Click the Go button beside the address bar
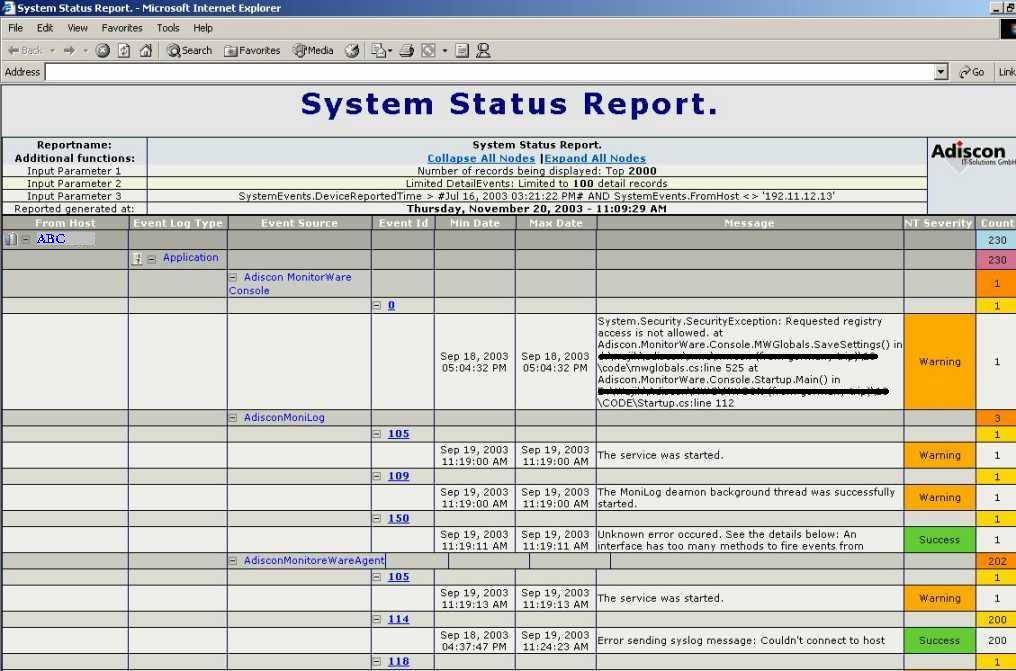 tap(971, 72)
